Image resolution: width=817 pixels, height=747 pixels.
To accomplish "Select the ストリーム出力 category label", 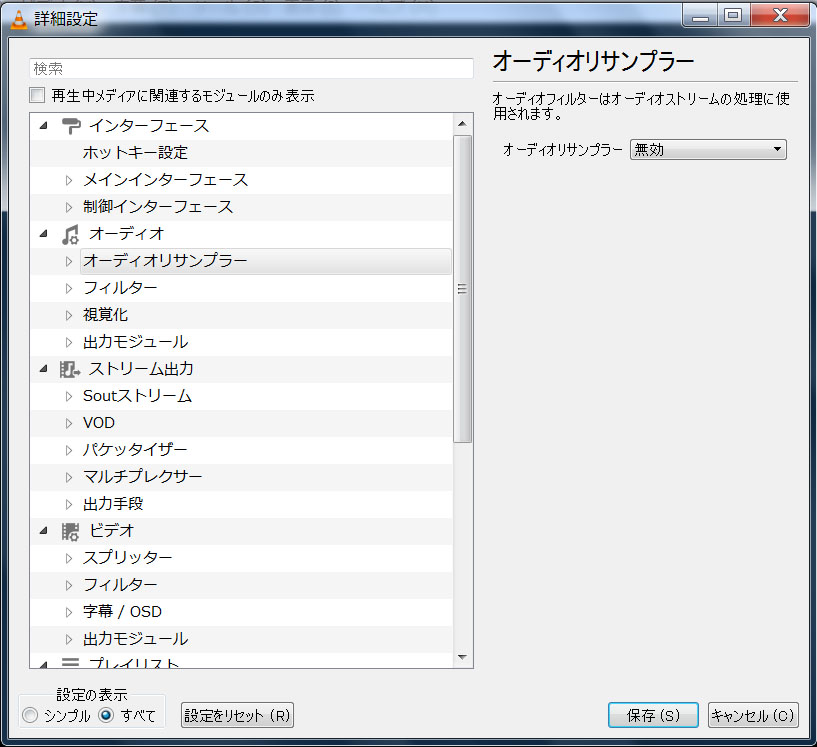I will [x=141, y=369].
